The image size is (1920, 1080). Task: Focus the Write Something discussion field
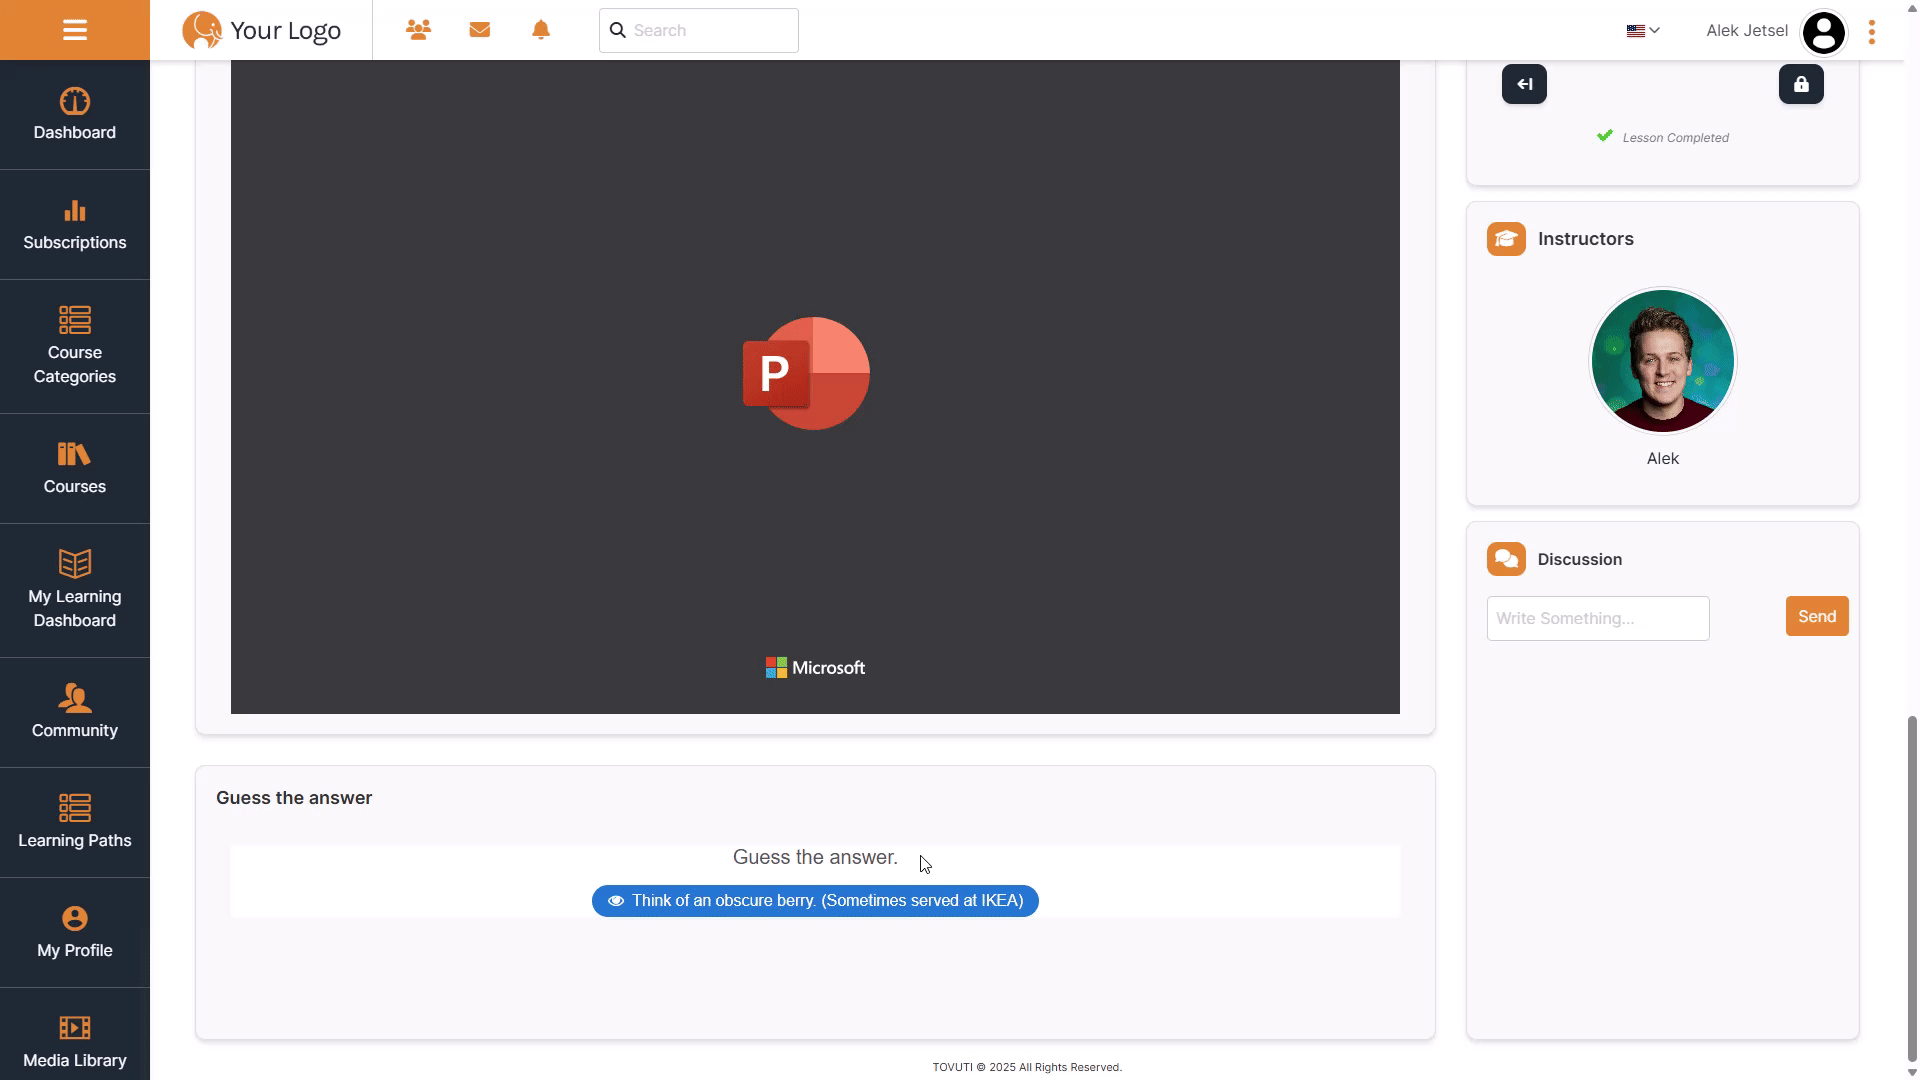coord(1598,619)
